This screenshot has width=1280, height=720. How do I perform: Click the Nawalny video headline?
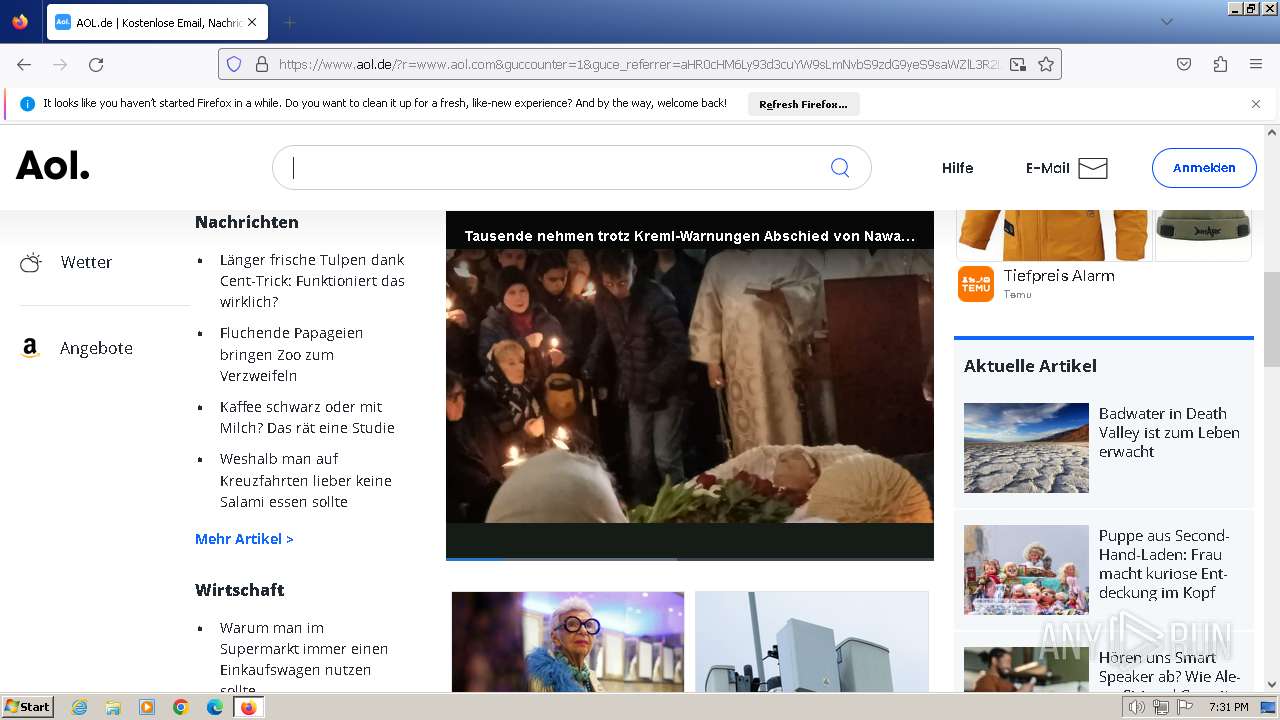(x=689, y=236)
